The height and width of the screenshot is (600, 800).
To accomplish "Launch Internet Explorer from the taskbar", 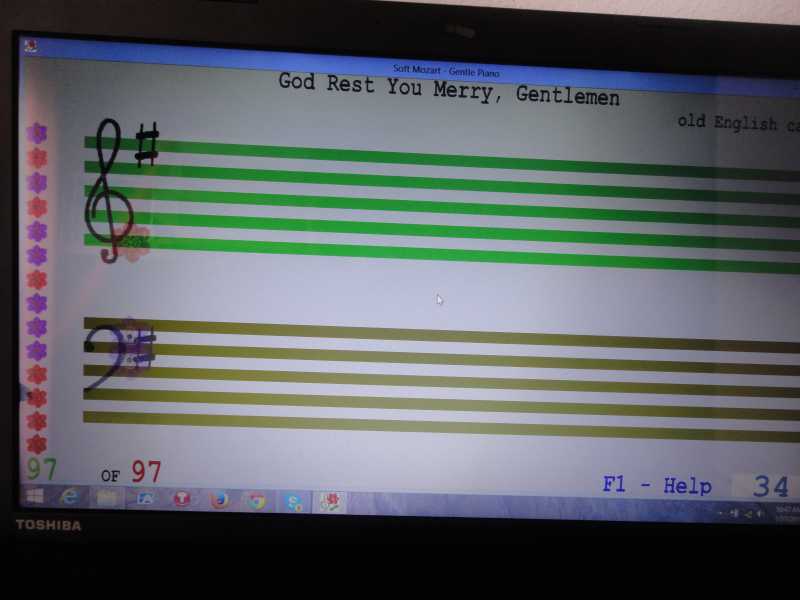I will 69,496.
